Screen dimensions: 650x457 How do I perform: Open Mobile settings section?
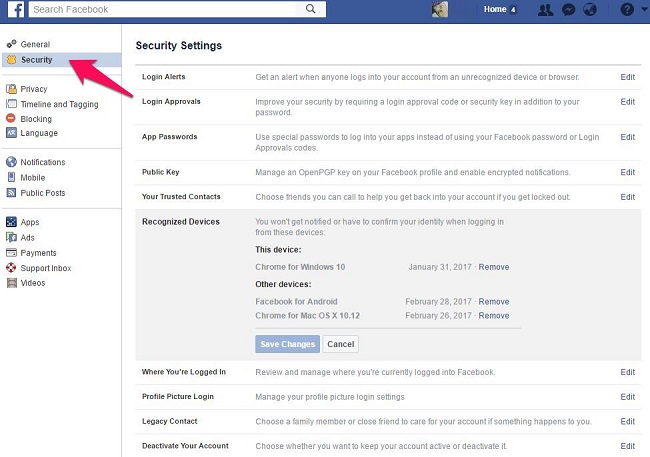[33, 177]
